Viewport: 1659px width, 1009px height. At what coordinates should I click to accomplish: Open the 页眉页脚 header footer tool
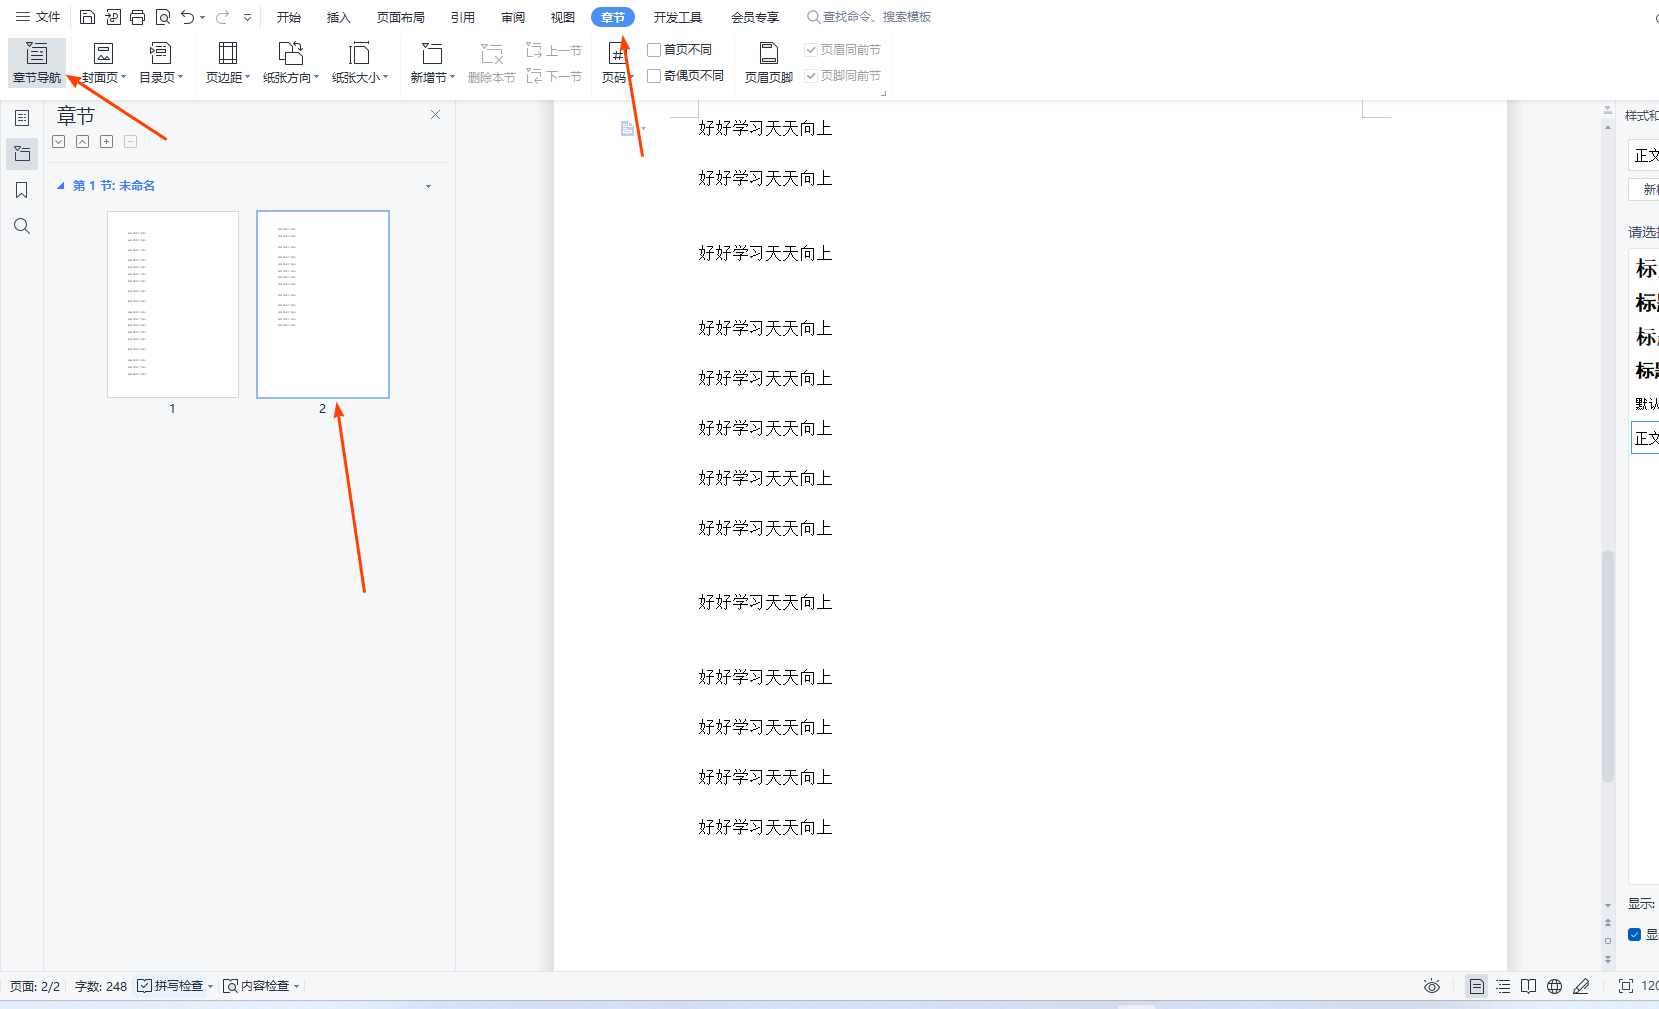pyautogui.click(x=768, y=62)
